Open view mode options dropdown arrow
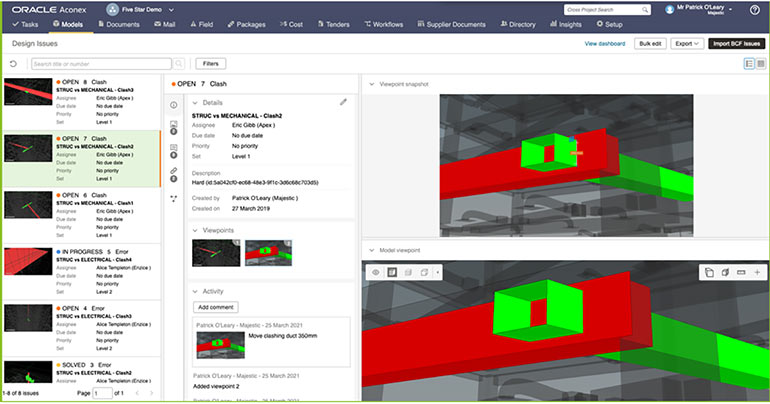This screenshot has width=770, height=404. tap(437, 272)
